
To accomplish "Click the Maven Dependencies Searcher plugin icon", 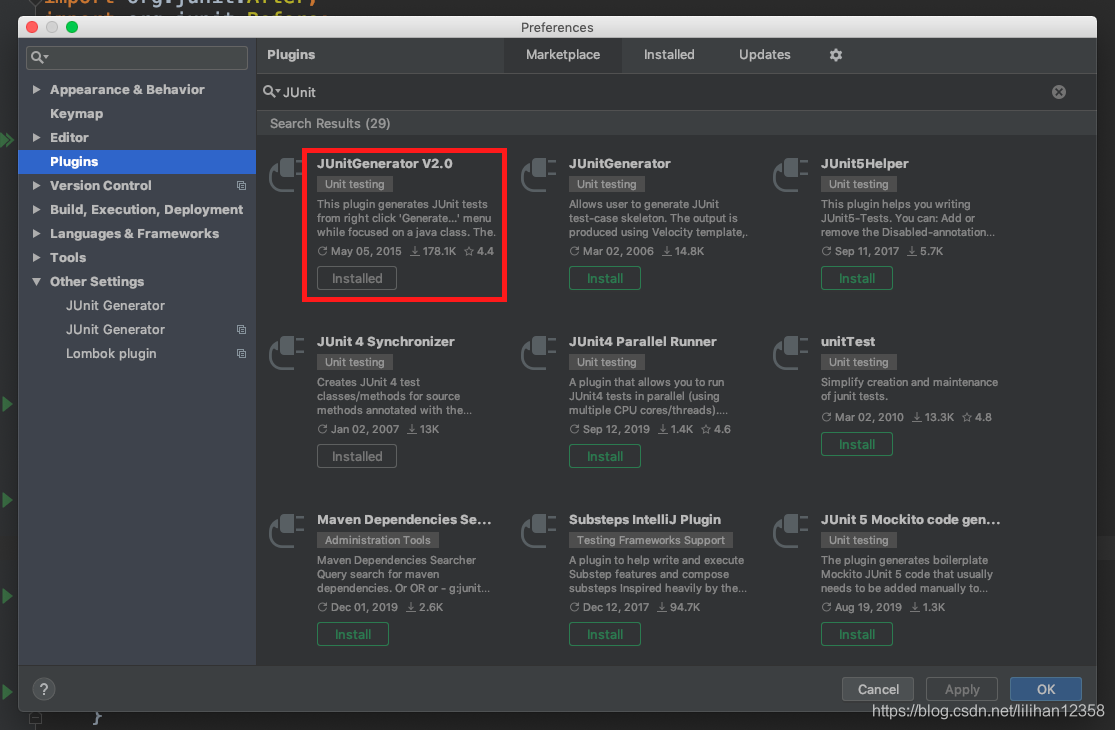I will [286, 531].
